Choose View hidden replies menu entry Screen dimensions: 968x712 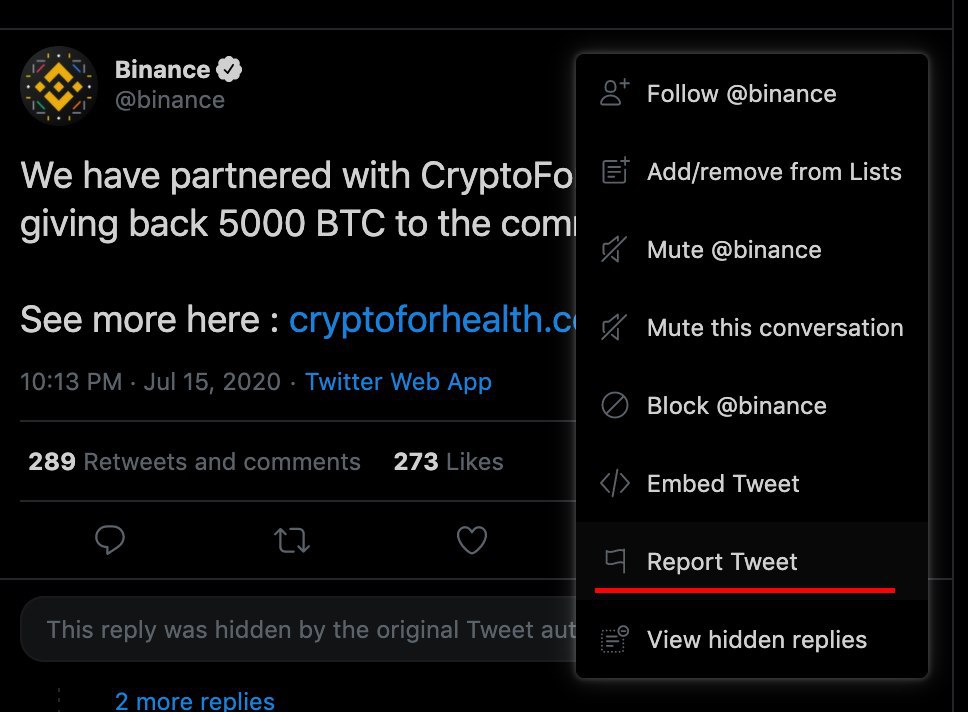752,639
